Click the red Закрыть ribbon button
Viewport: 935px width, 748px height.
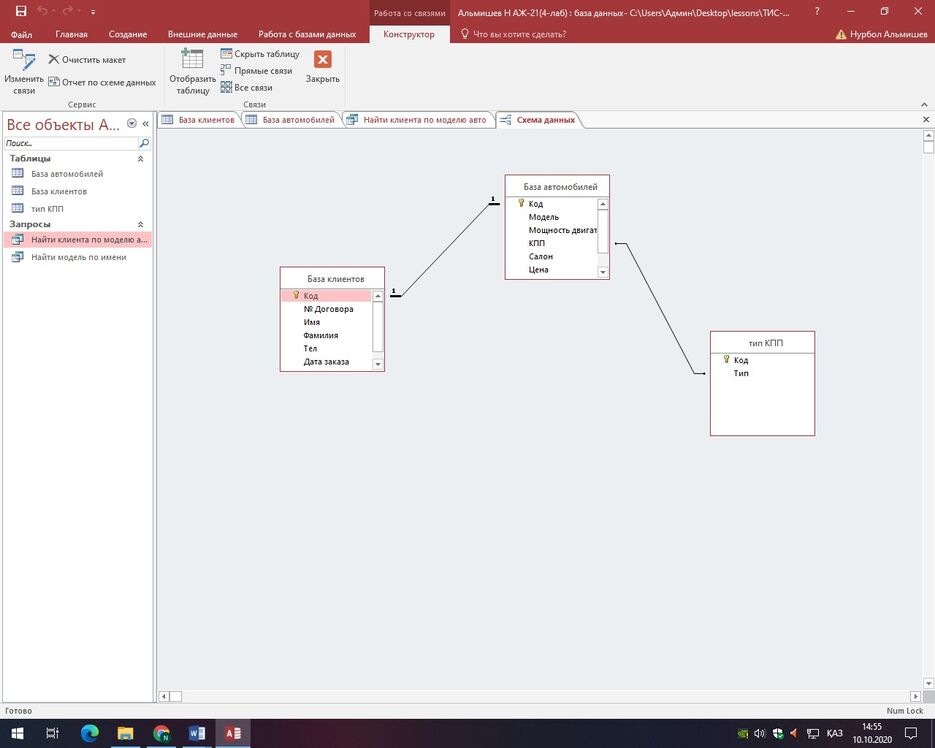click(322, 60)
